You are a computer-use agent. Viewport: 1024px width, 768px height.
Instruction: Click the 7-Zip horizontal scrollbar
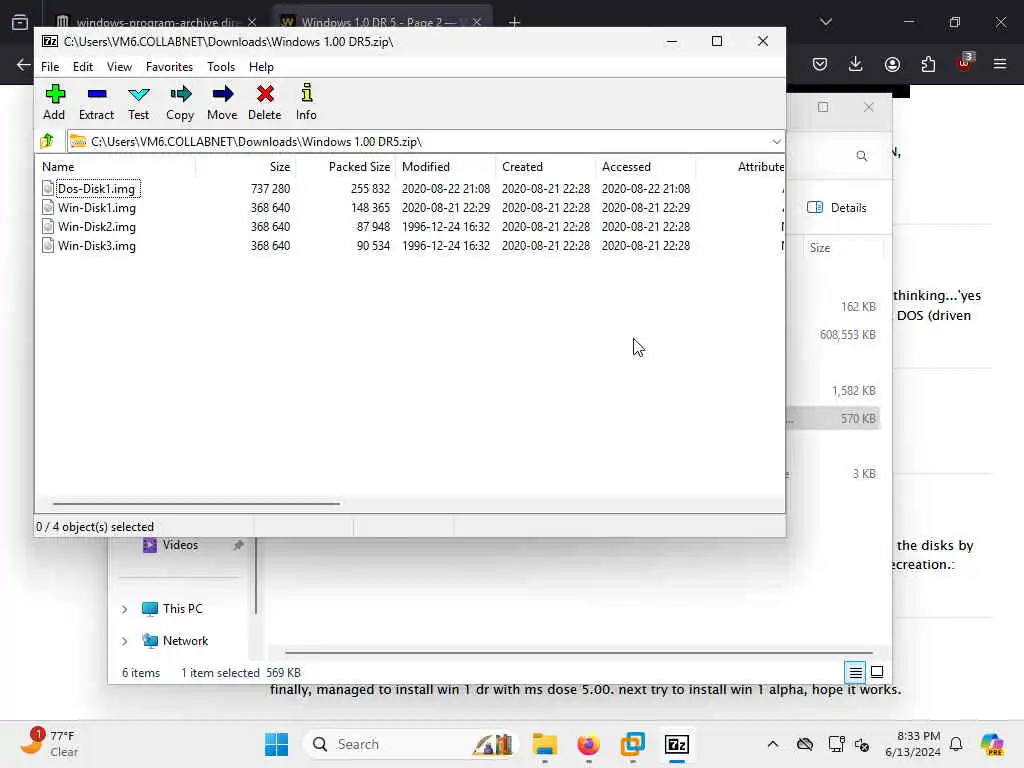tap(196, 504)
